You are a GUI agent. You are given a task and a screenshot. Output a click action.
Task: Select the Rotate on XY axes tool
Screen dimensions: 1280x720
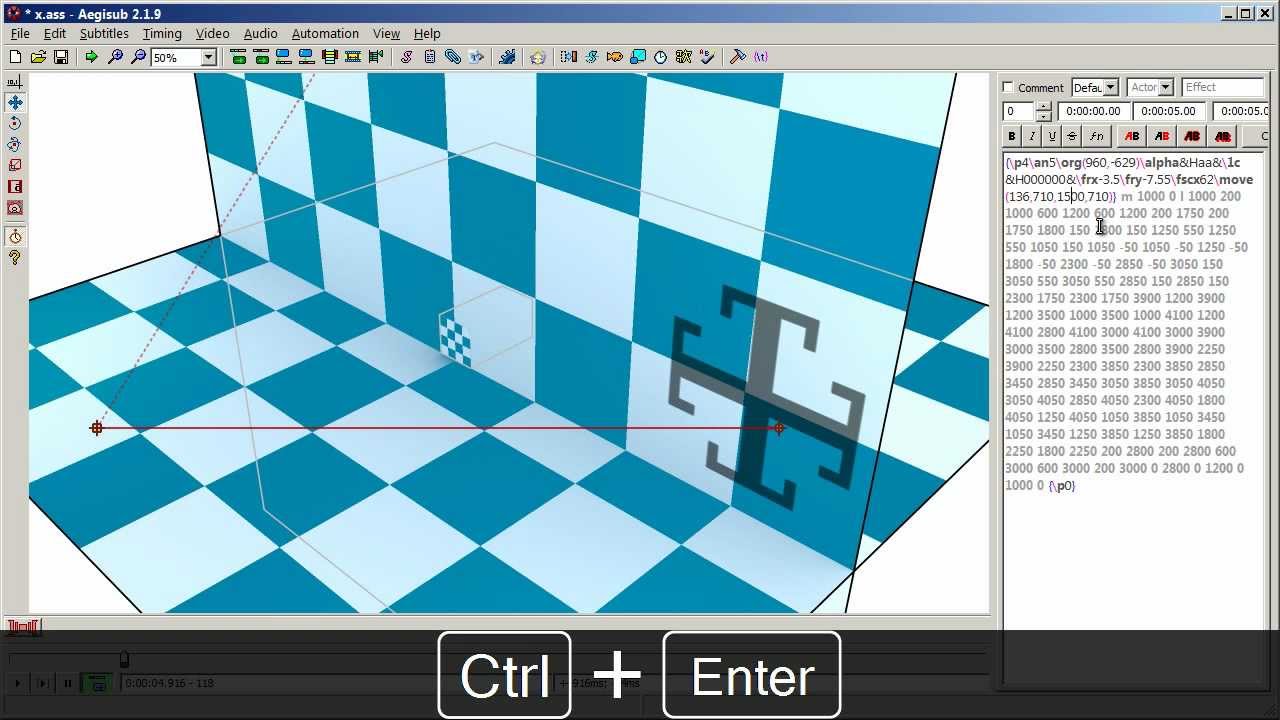tap(15, 144)
